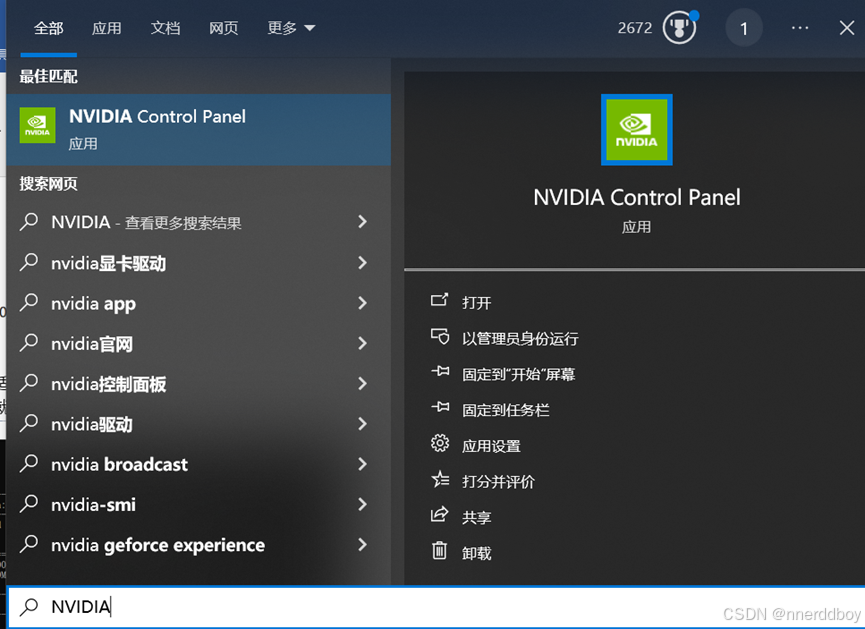Click rewards trophy medal icon
The image size is (865, 629).
[680, 28]
